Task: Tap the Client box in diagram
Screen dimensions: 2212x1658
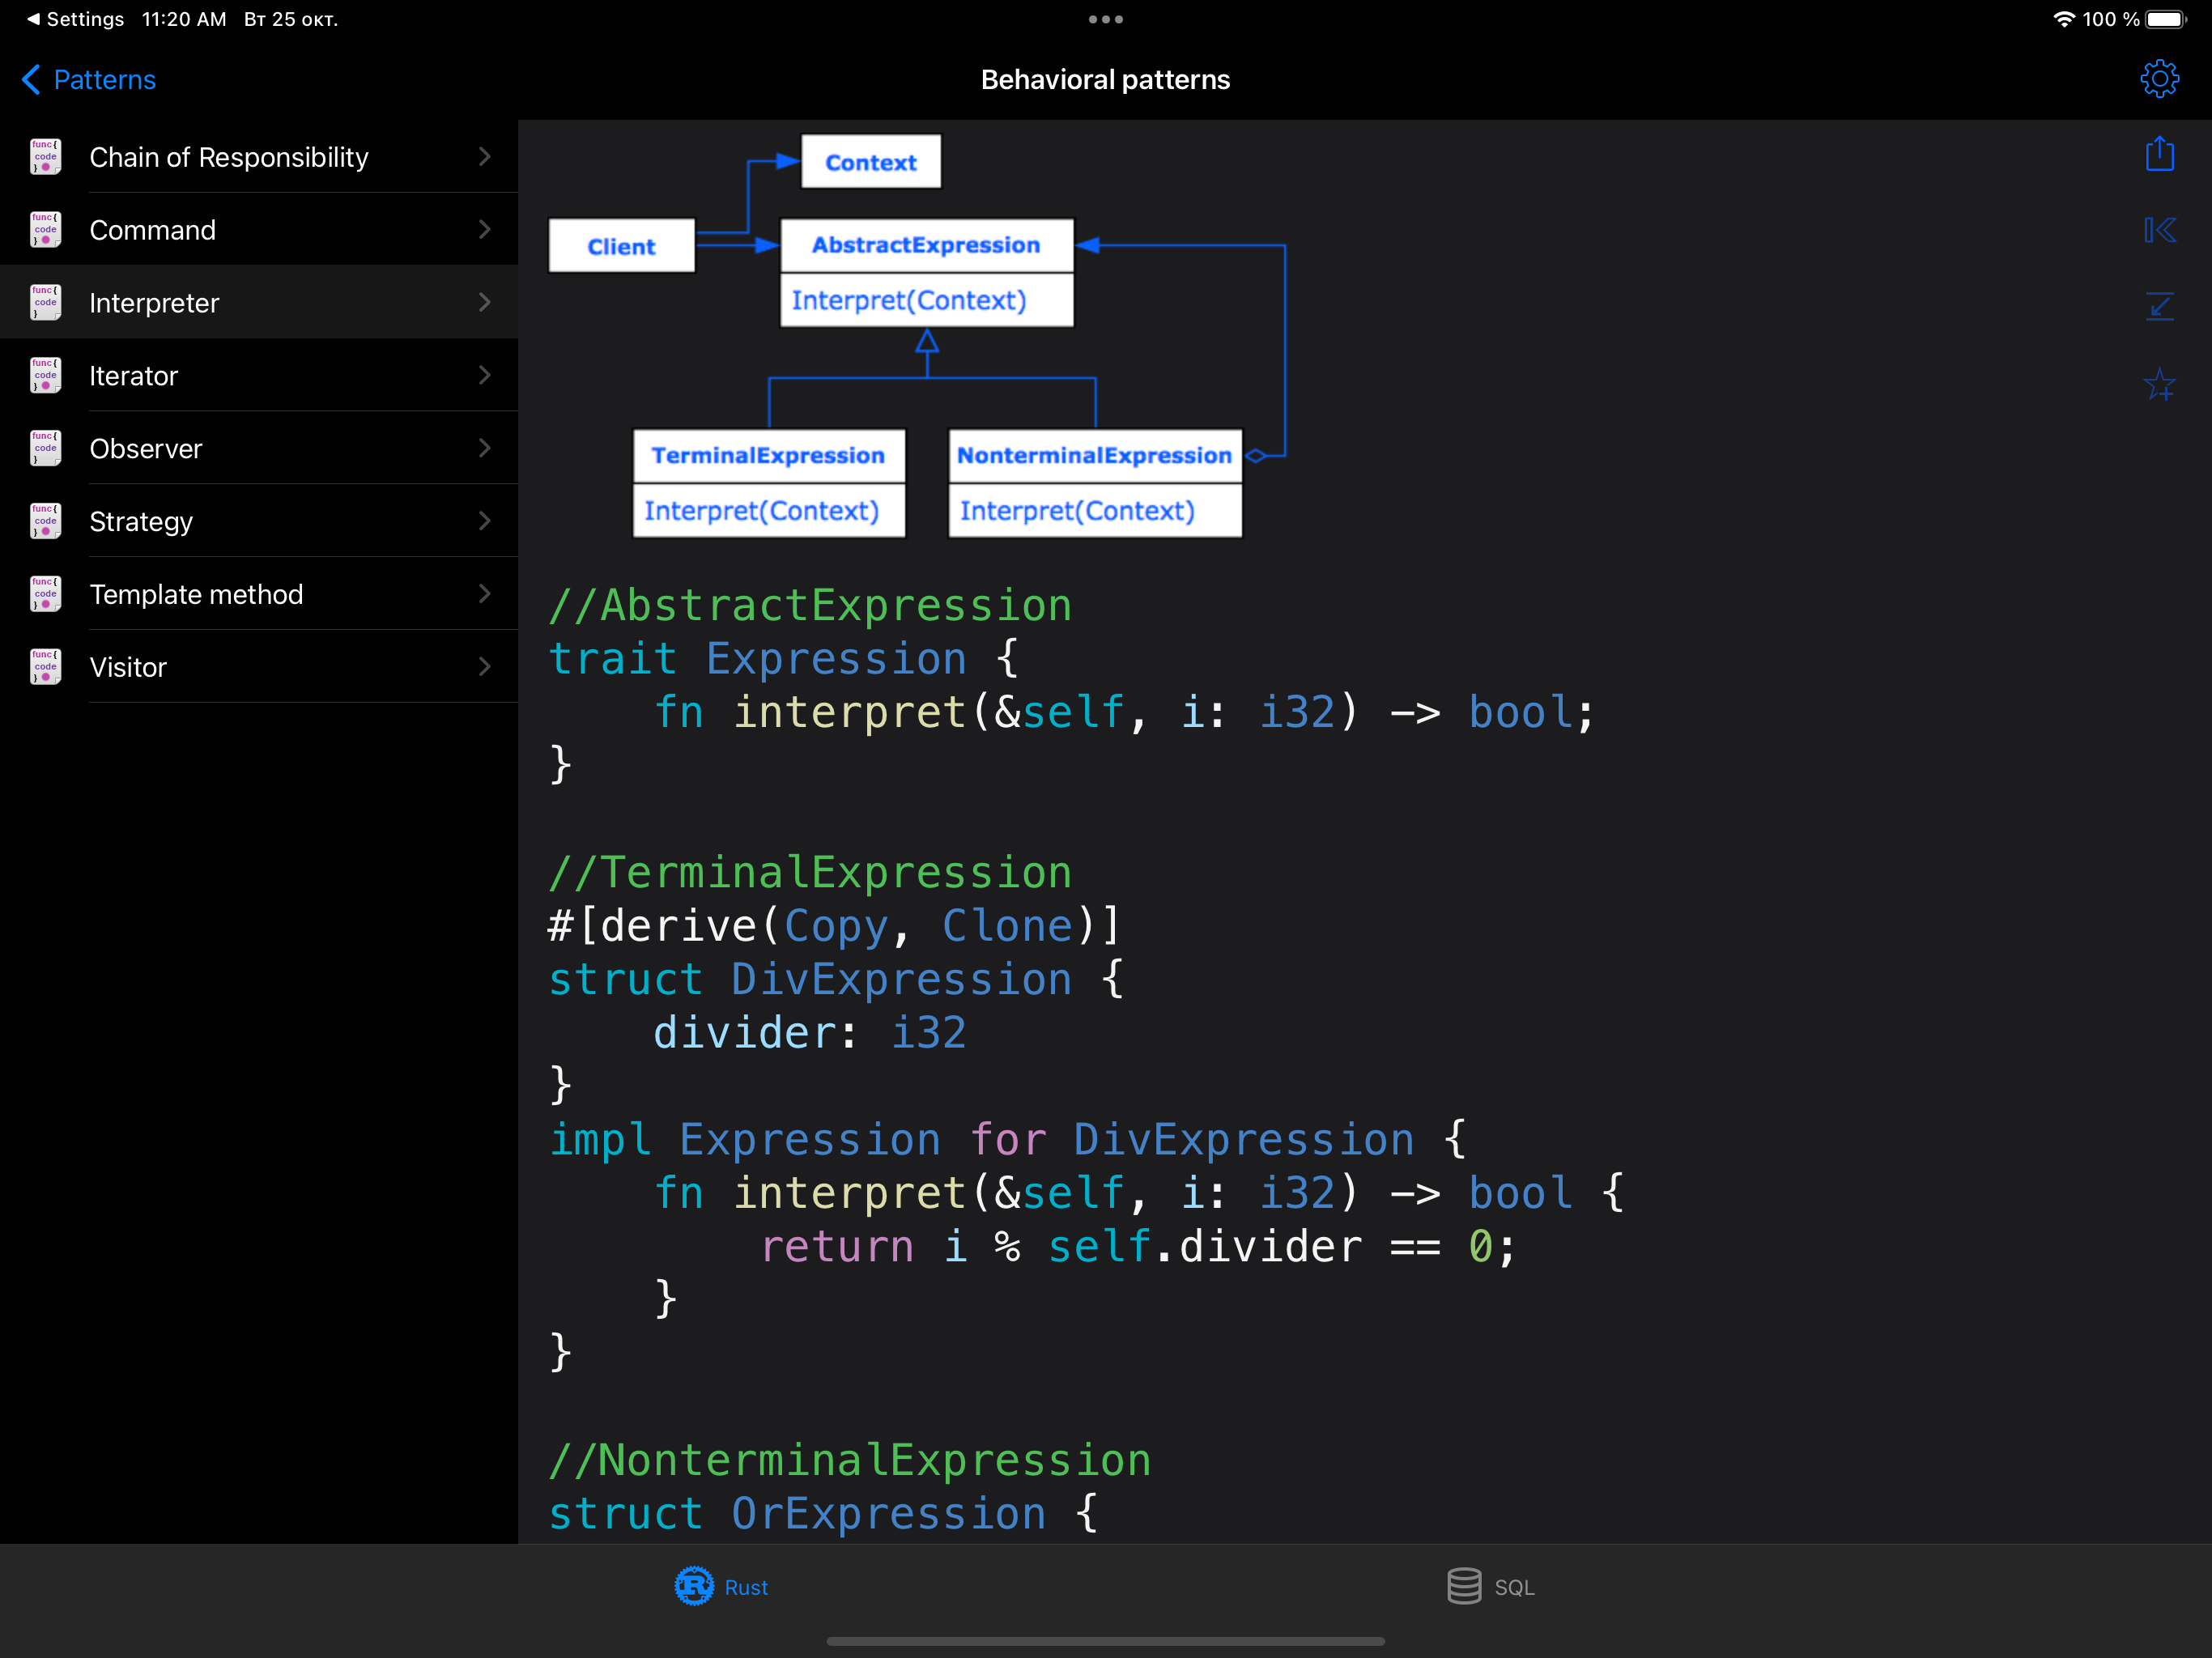Action: click(x=621, y=246)
